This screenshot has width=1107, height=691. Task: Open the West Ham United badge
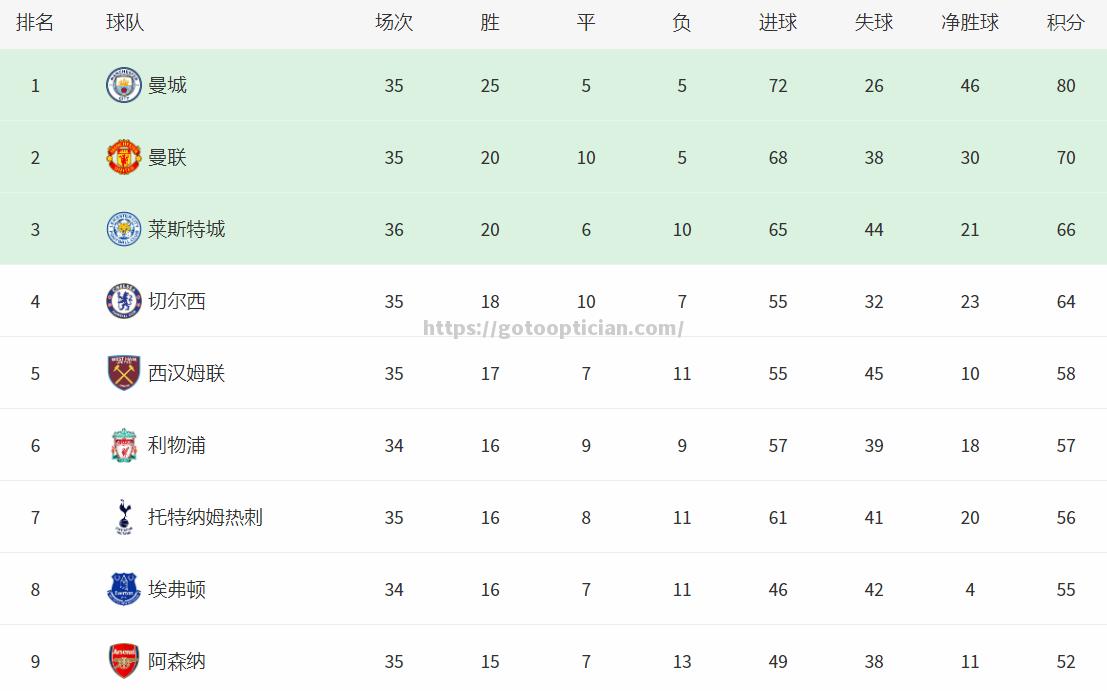pyautogui.click(x=124, y=373)
